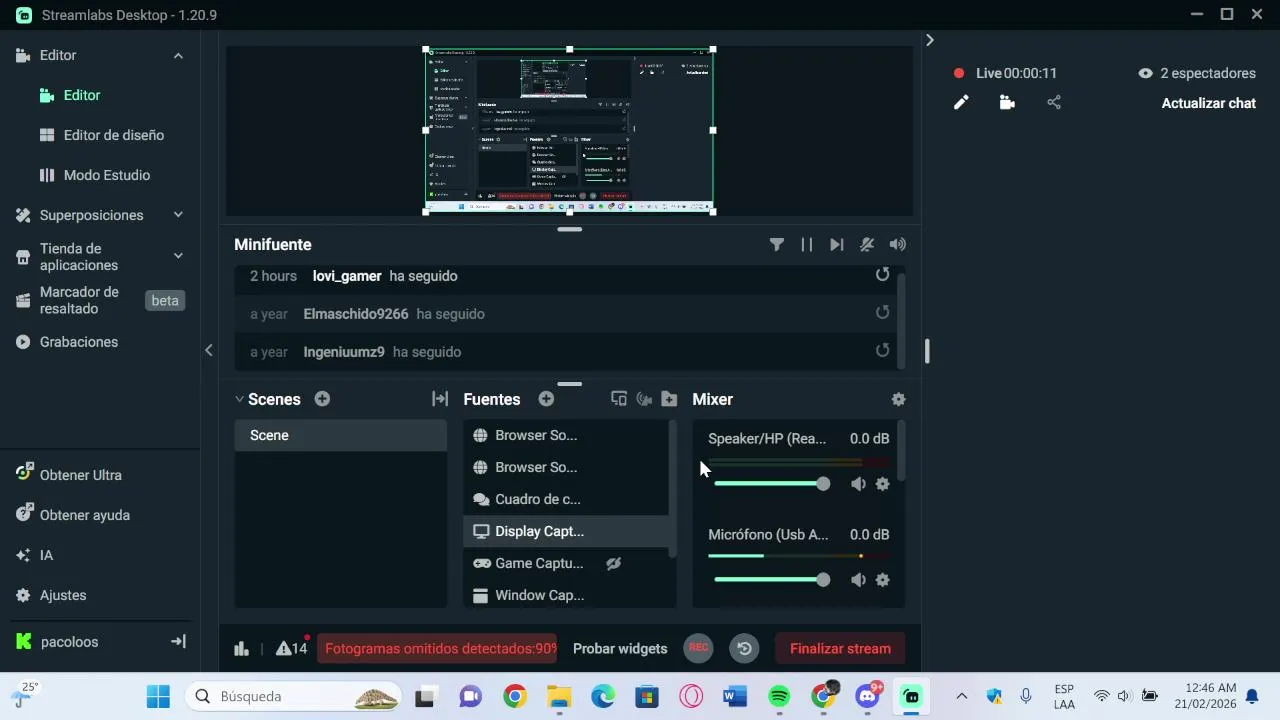Expand the Scenes collection dropdown arrow
The image size is (1280, 720).
click(240, 399)
